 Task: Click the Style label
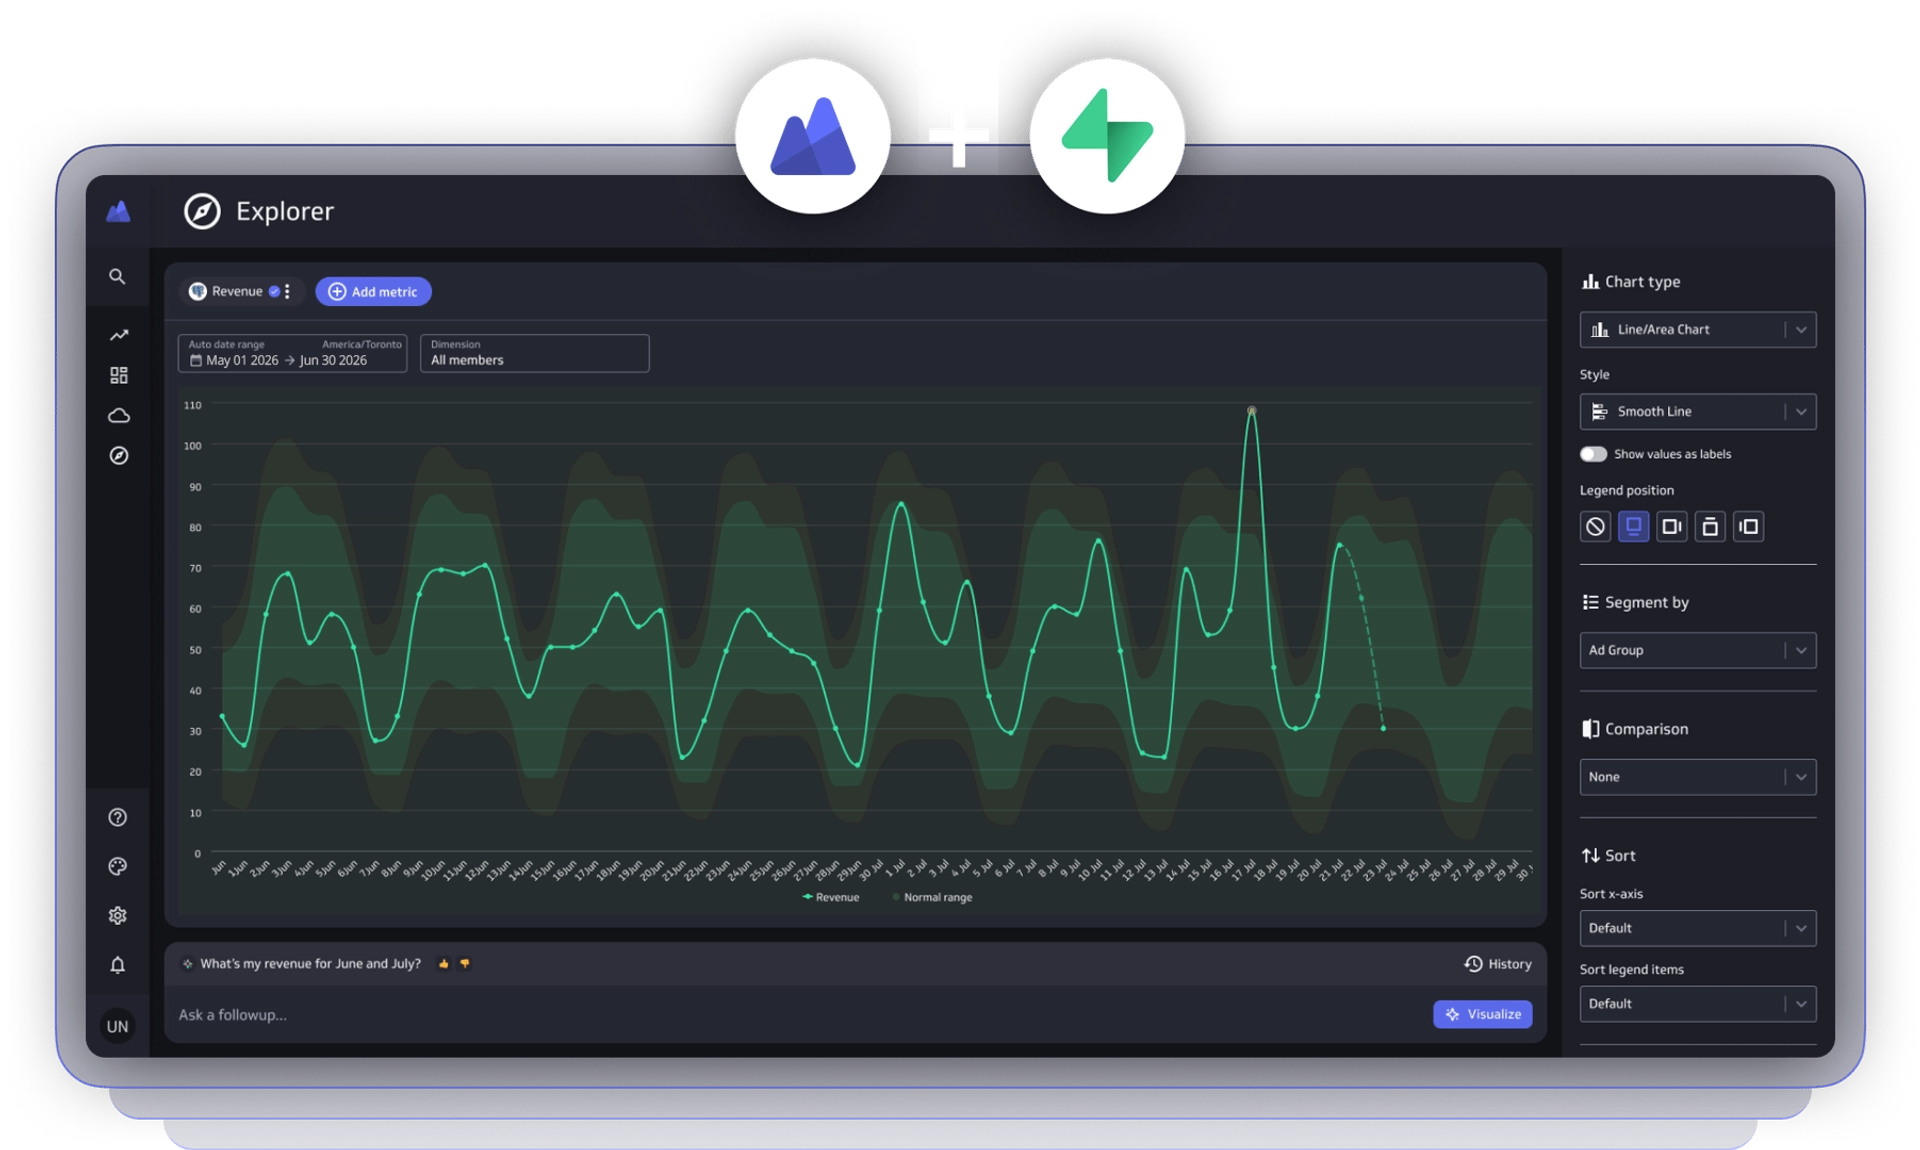pyautogui.click(x=1594, y=374)
